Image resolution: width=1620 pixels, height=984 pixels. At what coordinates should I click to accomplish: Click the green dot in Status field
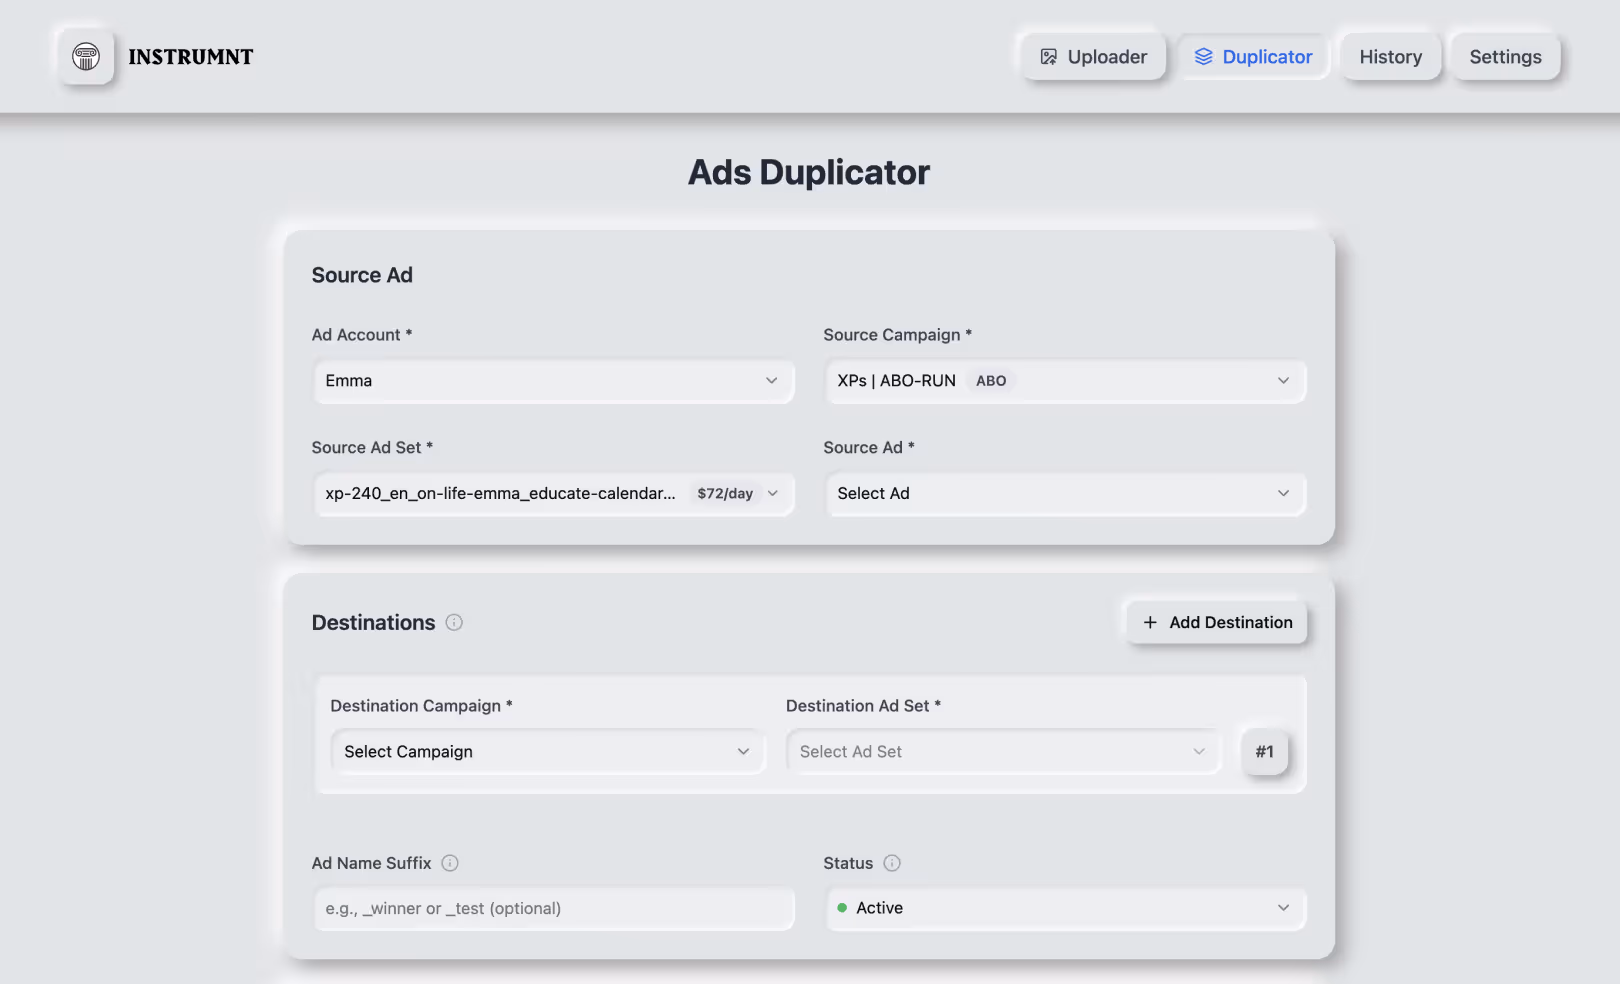[844, 908]
